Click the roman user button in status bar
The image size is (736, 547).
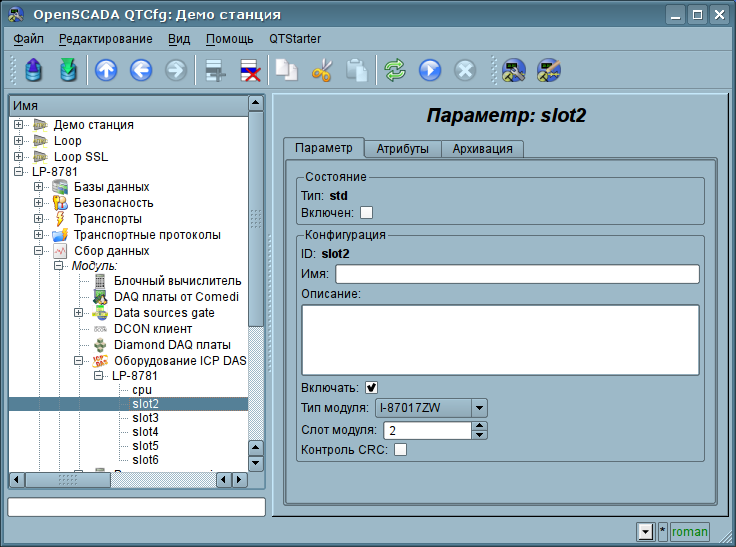click(689, 532)
